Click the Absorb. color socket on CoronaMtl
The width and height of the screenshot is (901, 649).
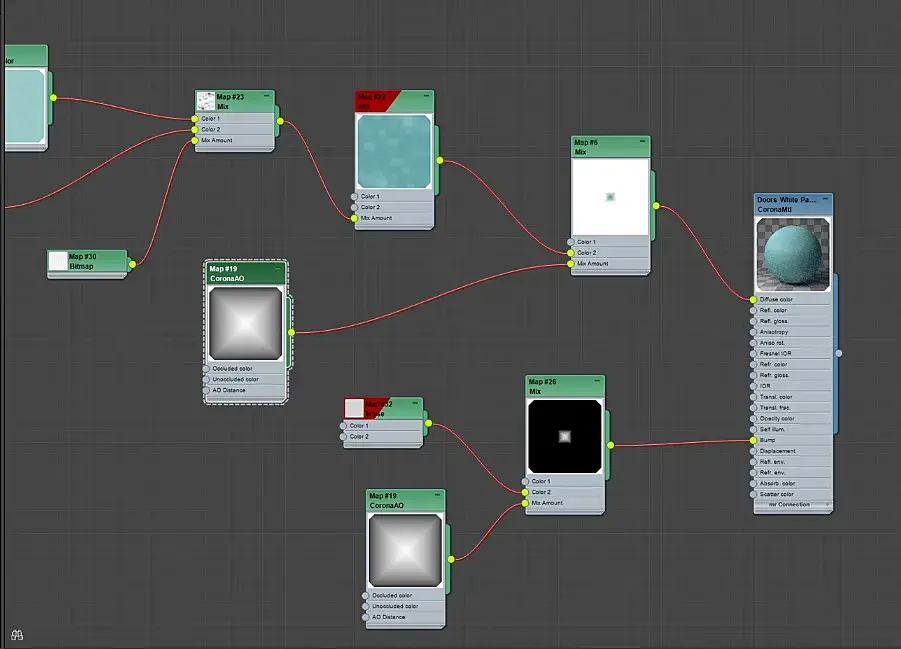(x=753, y=483)
